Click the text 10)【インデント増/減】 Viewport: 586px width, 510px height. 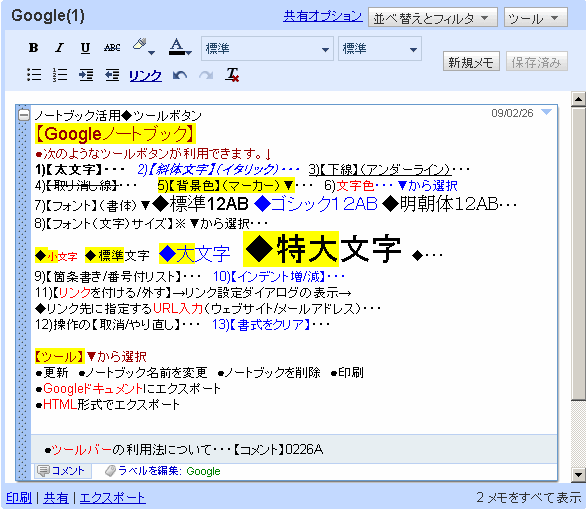[x=269, y=276]
